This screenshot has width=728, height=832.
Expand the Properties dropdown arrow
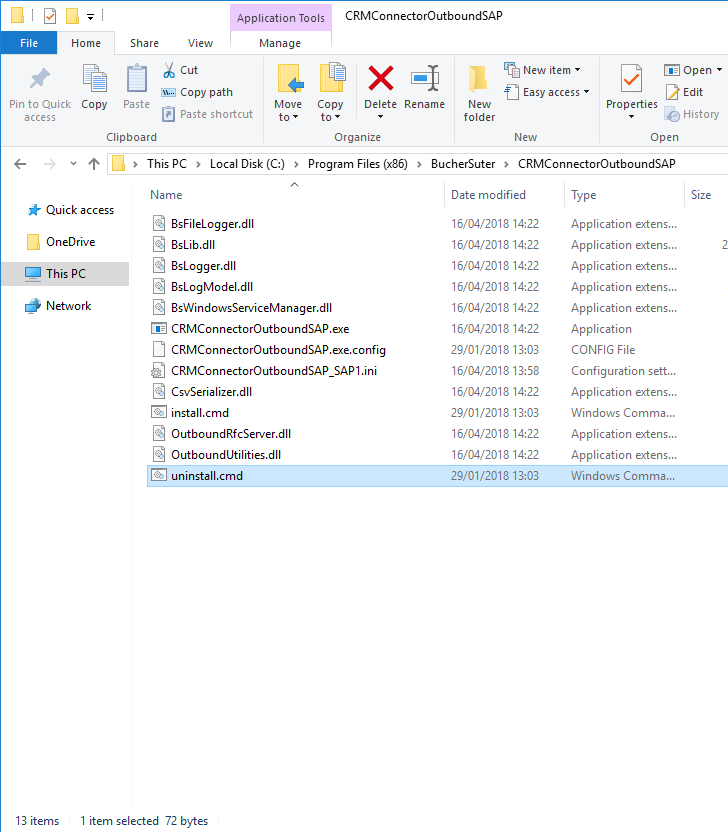click(x=631, y=117)
